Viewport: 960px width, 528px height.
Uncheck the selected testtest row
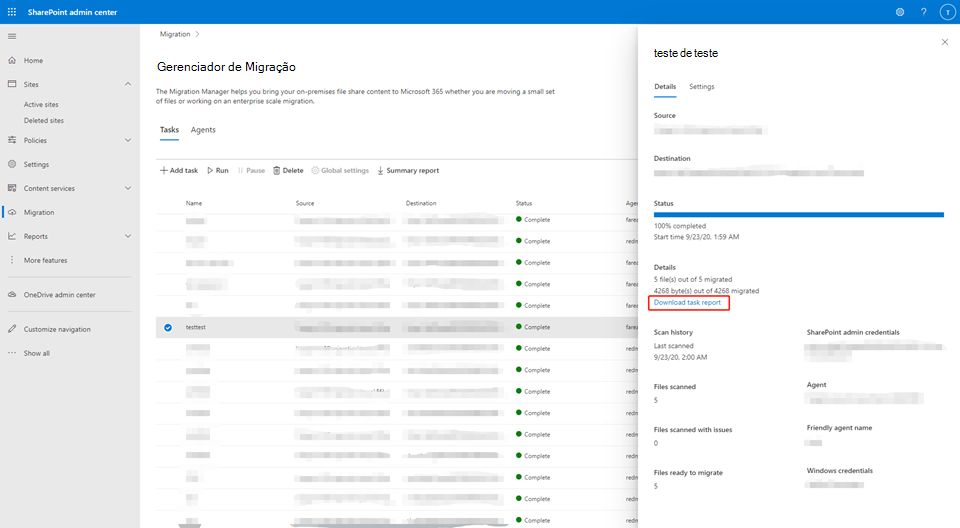(168, 327)
